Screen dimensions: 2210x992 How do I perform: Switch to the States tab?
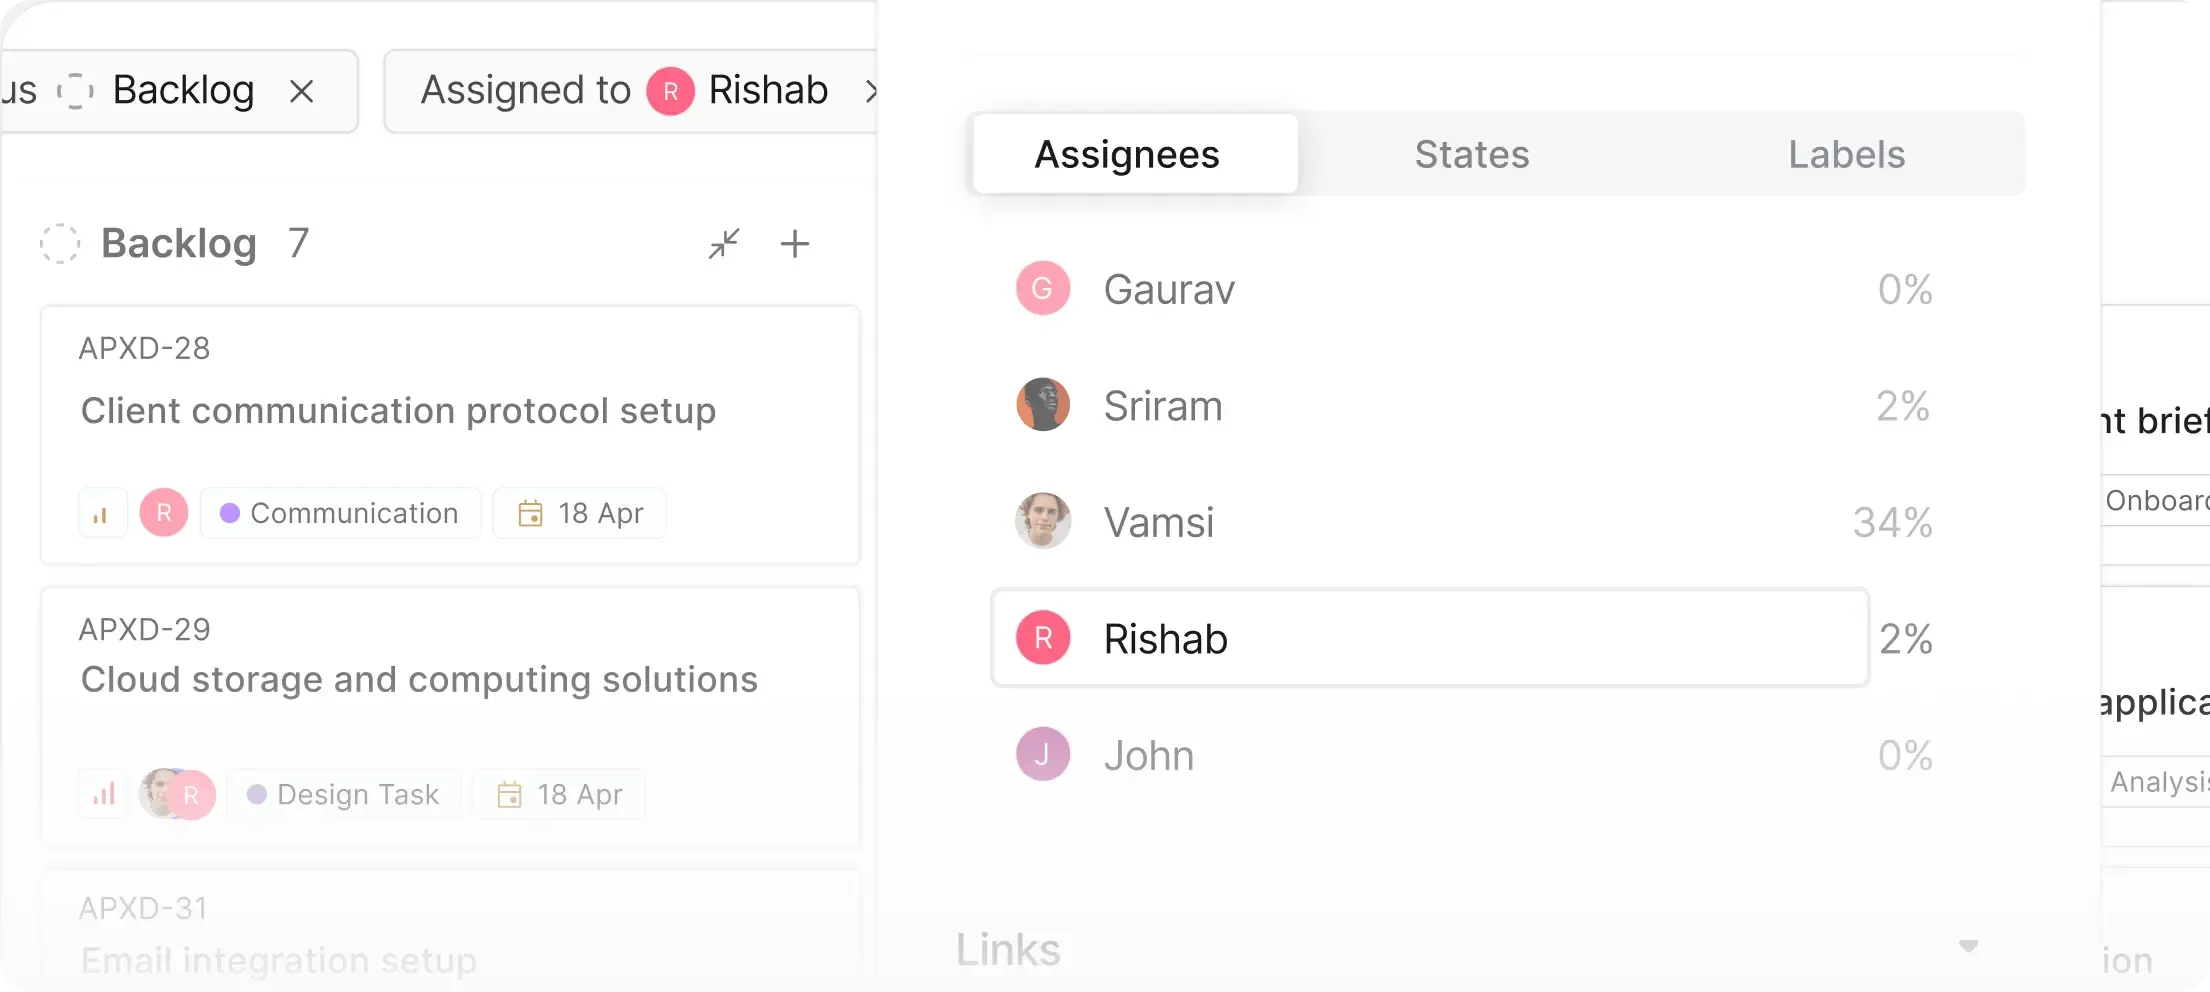1470,154
